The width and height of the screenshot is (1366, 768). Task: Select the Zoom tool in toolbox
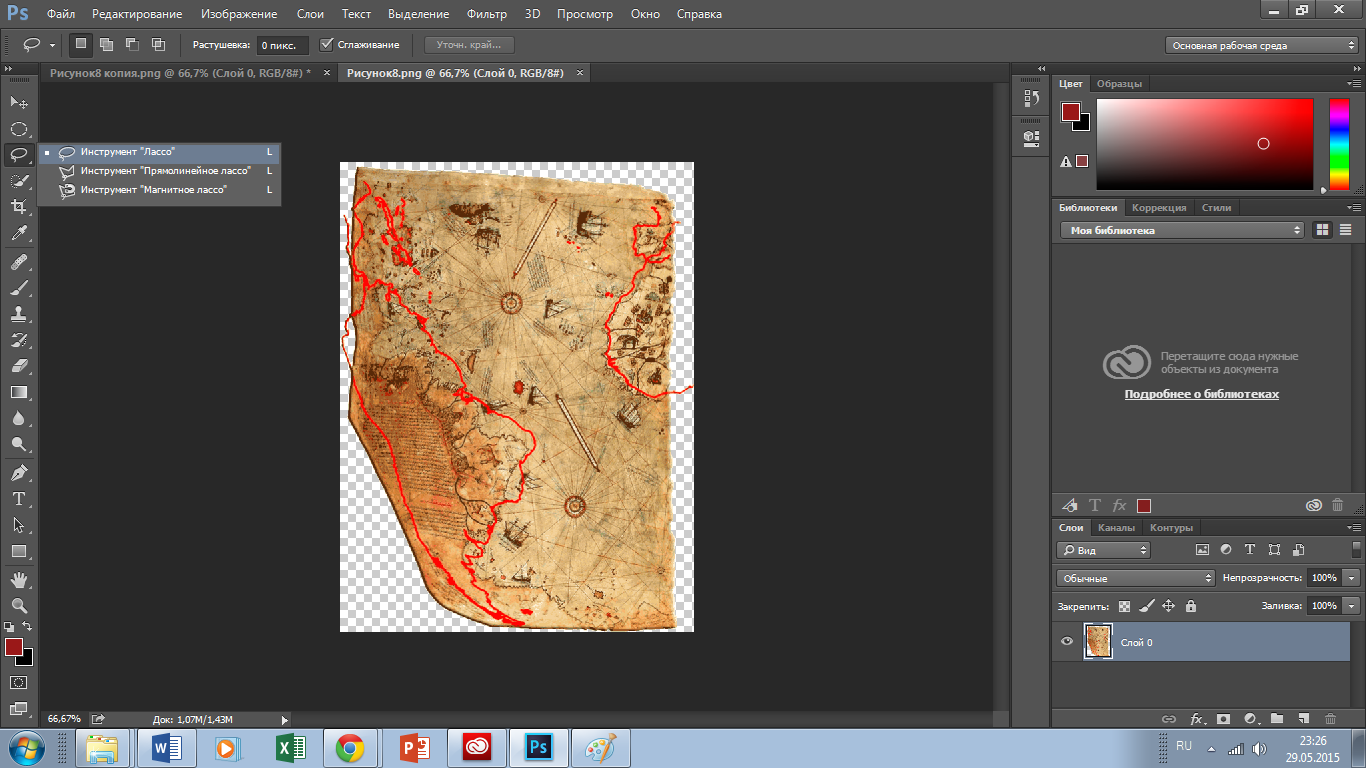[x=19, y=605]
